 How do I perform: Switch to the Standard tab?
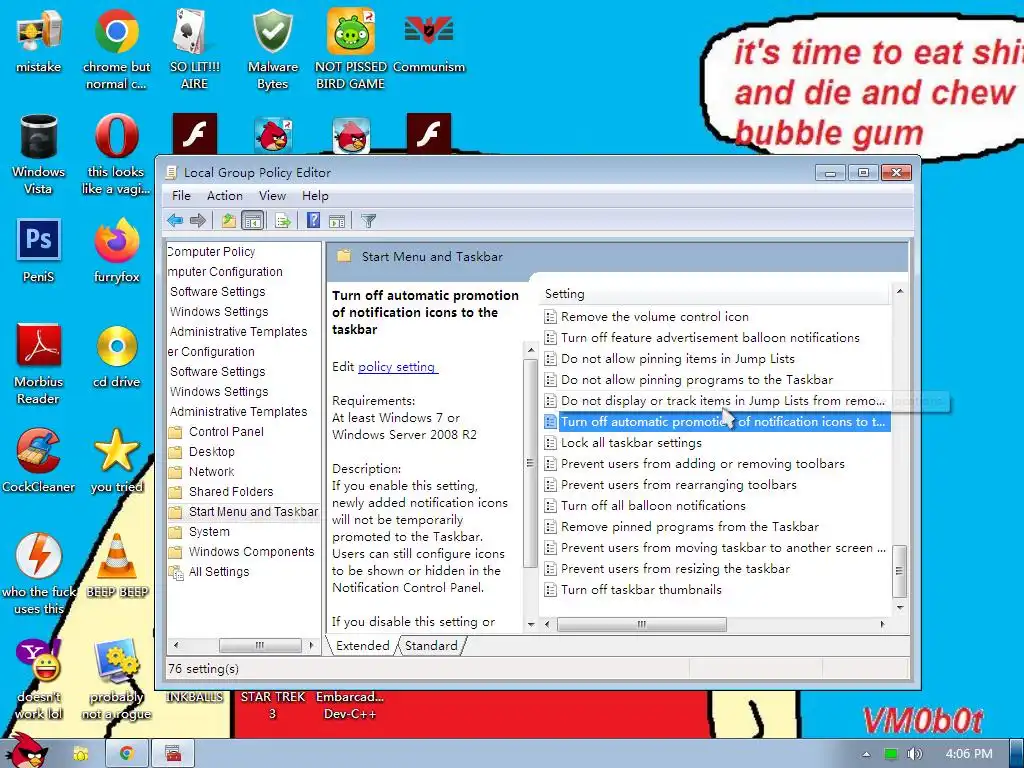431,646
